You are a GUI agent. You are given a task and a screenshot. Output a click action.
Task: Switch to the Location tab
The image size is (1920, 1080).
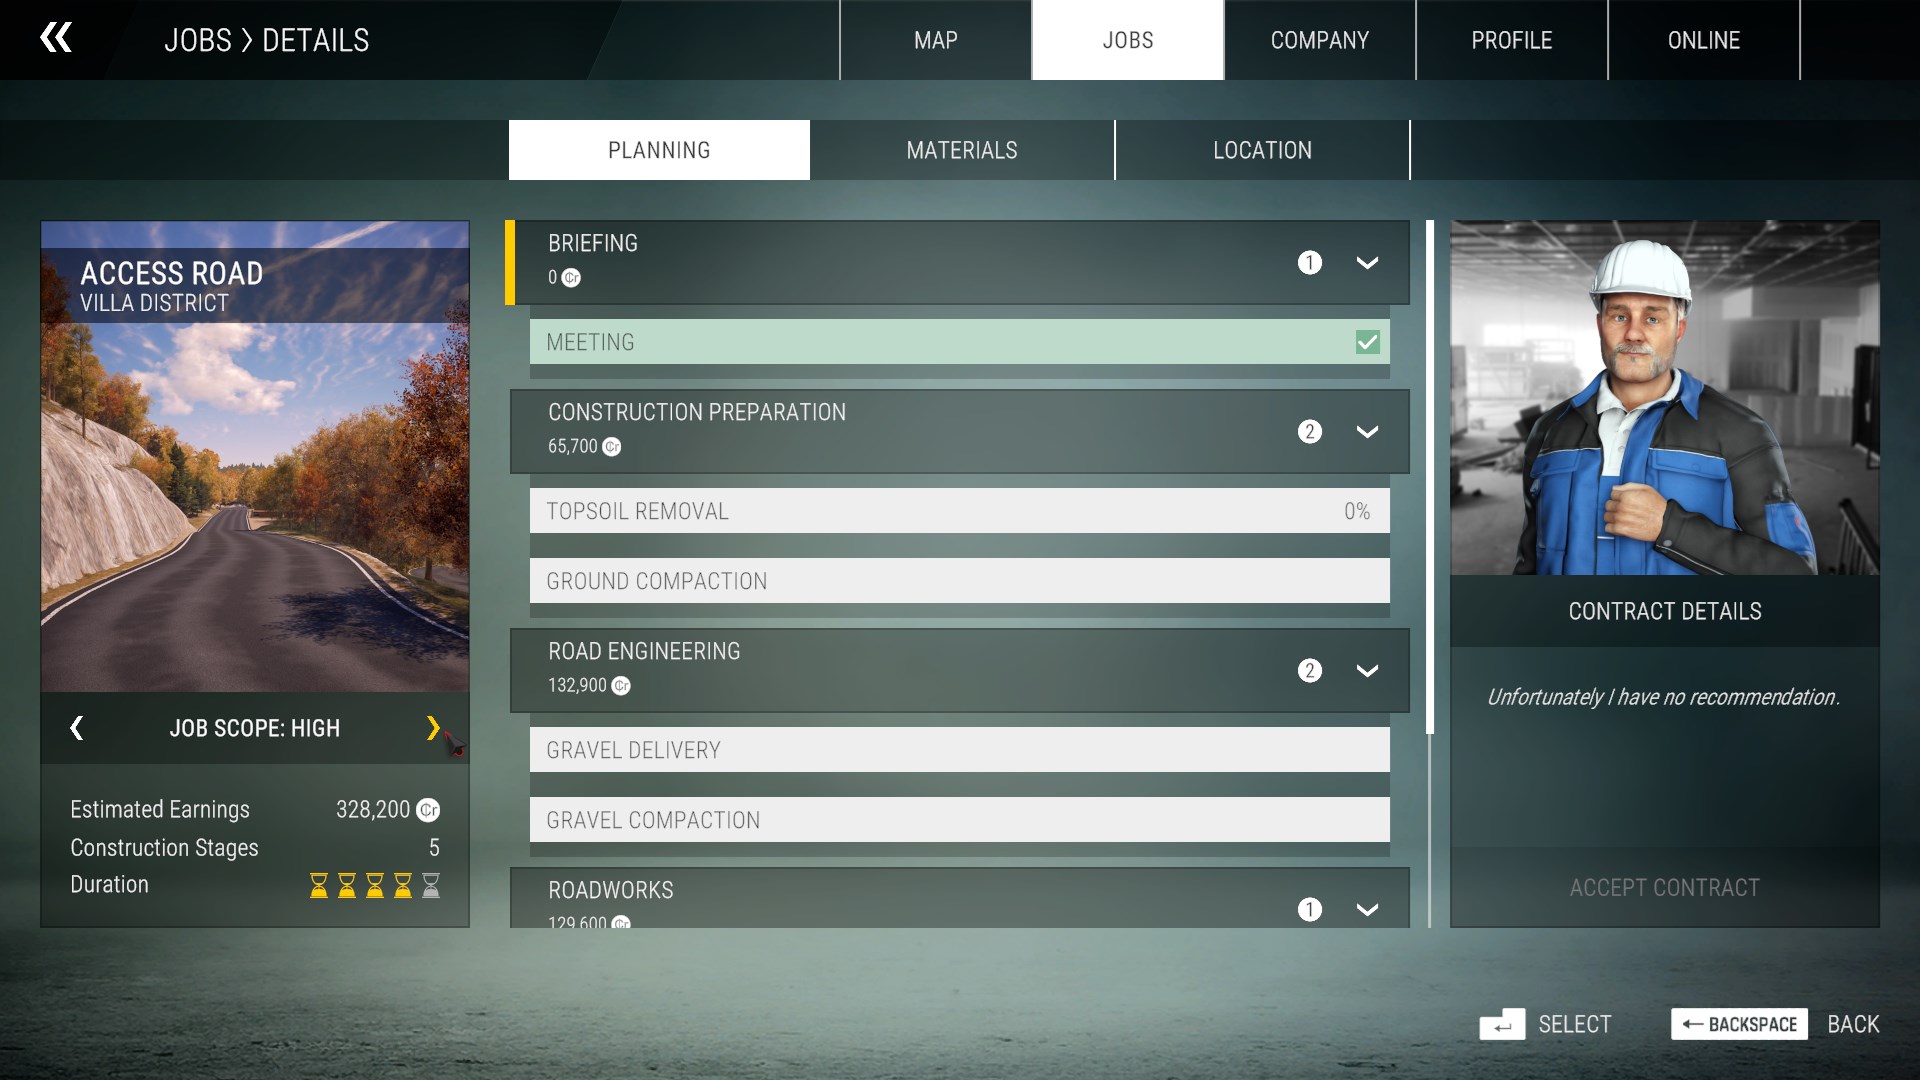(x=1262, y=150)
